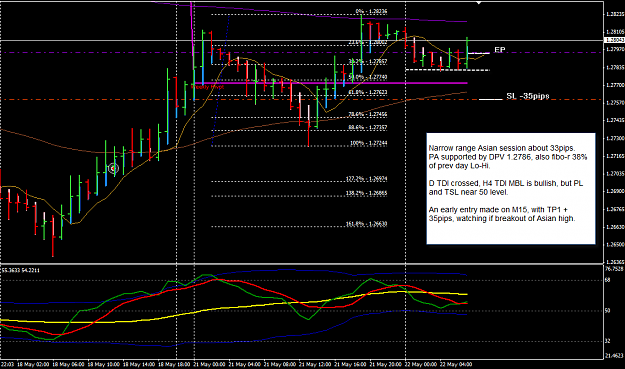
Task: Click the 18 May 06:00 time label
Action: coord(69,365)
